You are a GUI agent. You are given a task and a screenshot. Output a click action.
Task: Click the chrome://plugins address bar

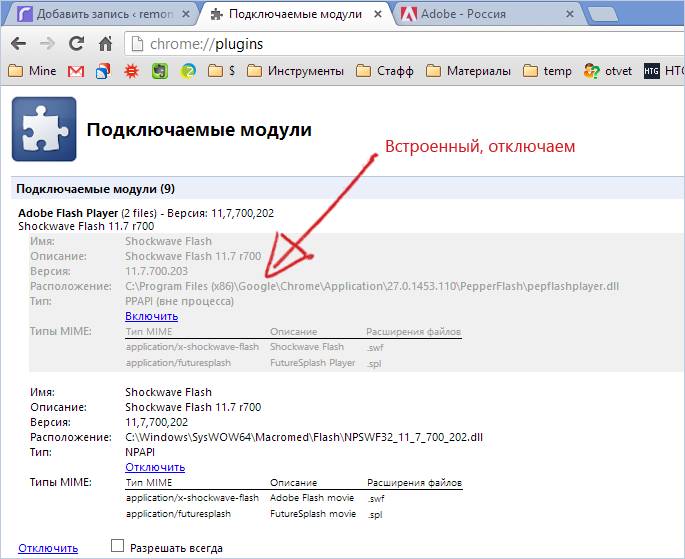(x=400, y=44)
